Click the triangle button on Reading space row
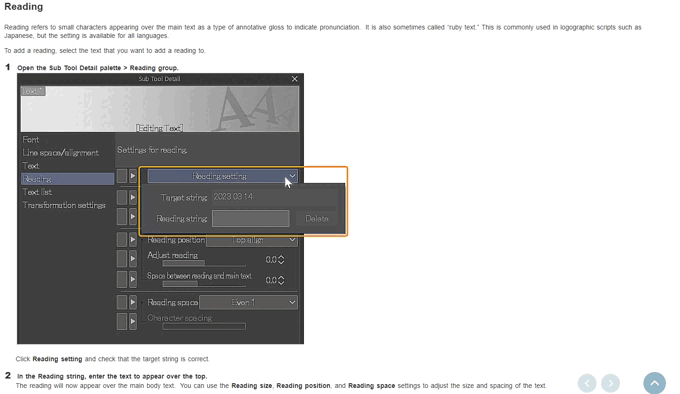The width and height of the screenshot is (680, 394). point(133,302)
